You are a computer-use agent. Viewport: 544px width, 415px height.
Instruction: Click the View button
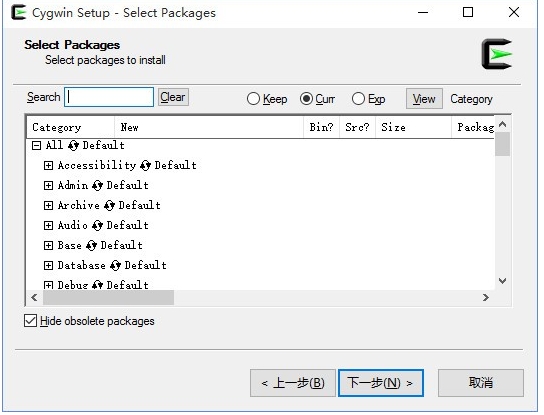tap(424, 99)
